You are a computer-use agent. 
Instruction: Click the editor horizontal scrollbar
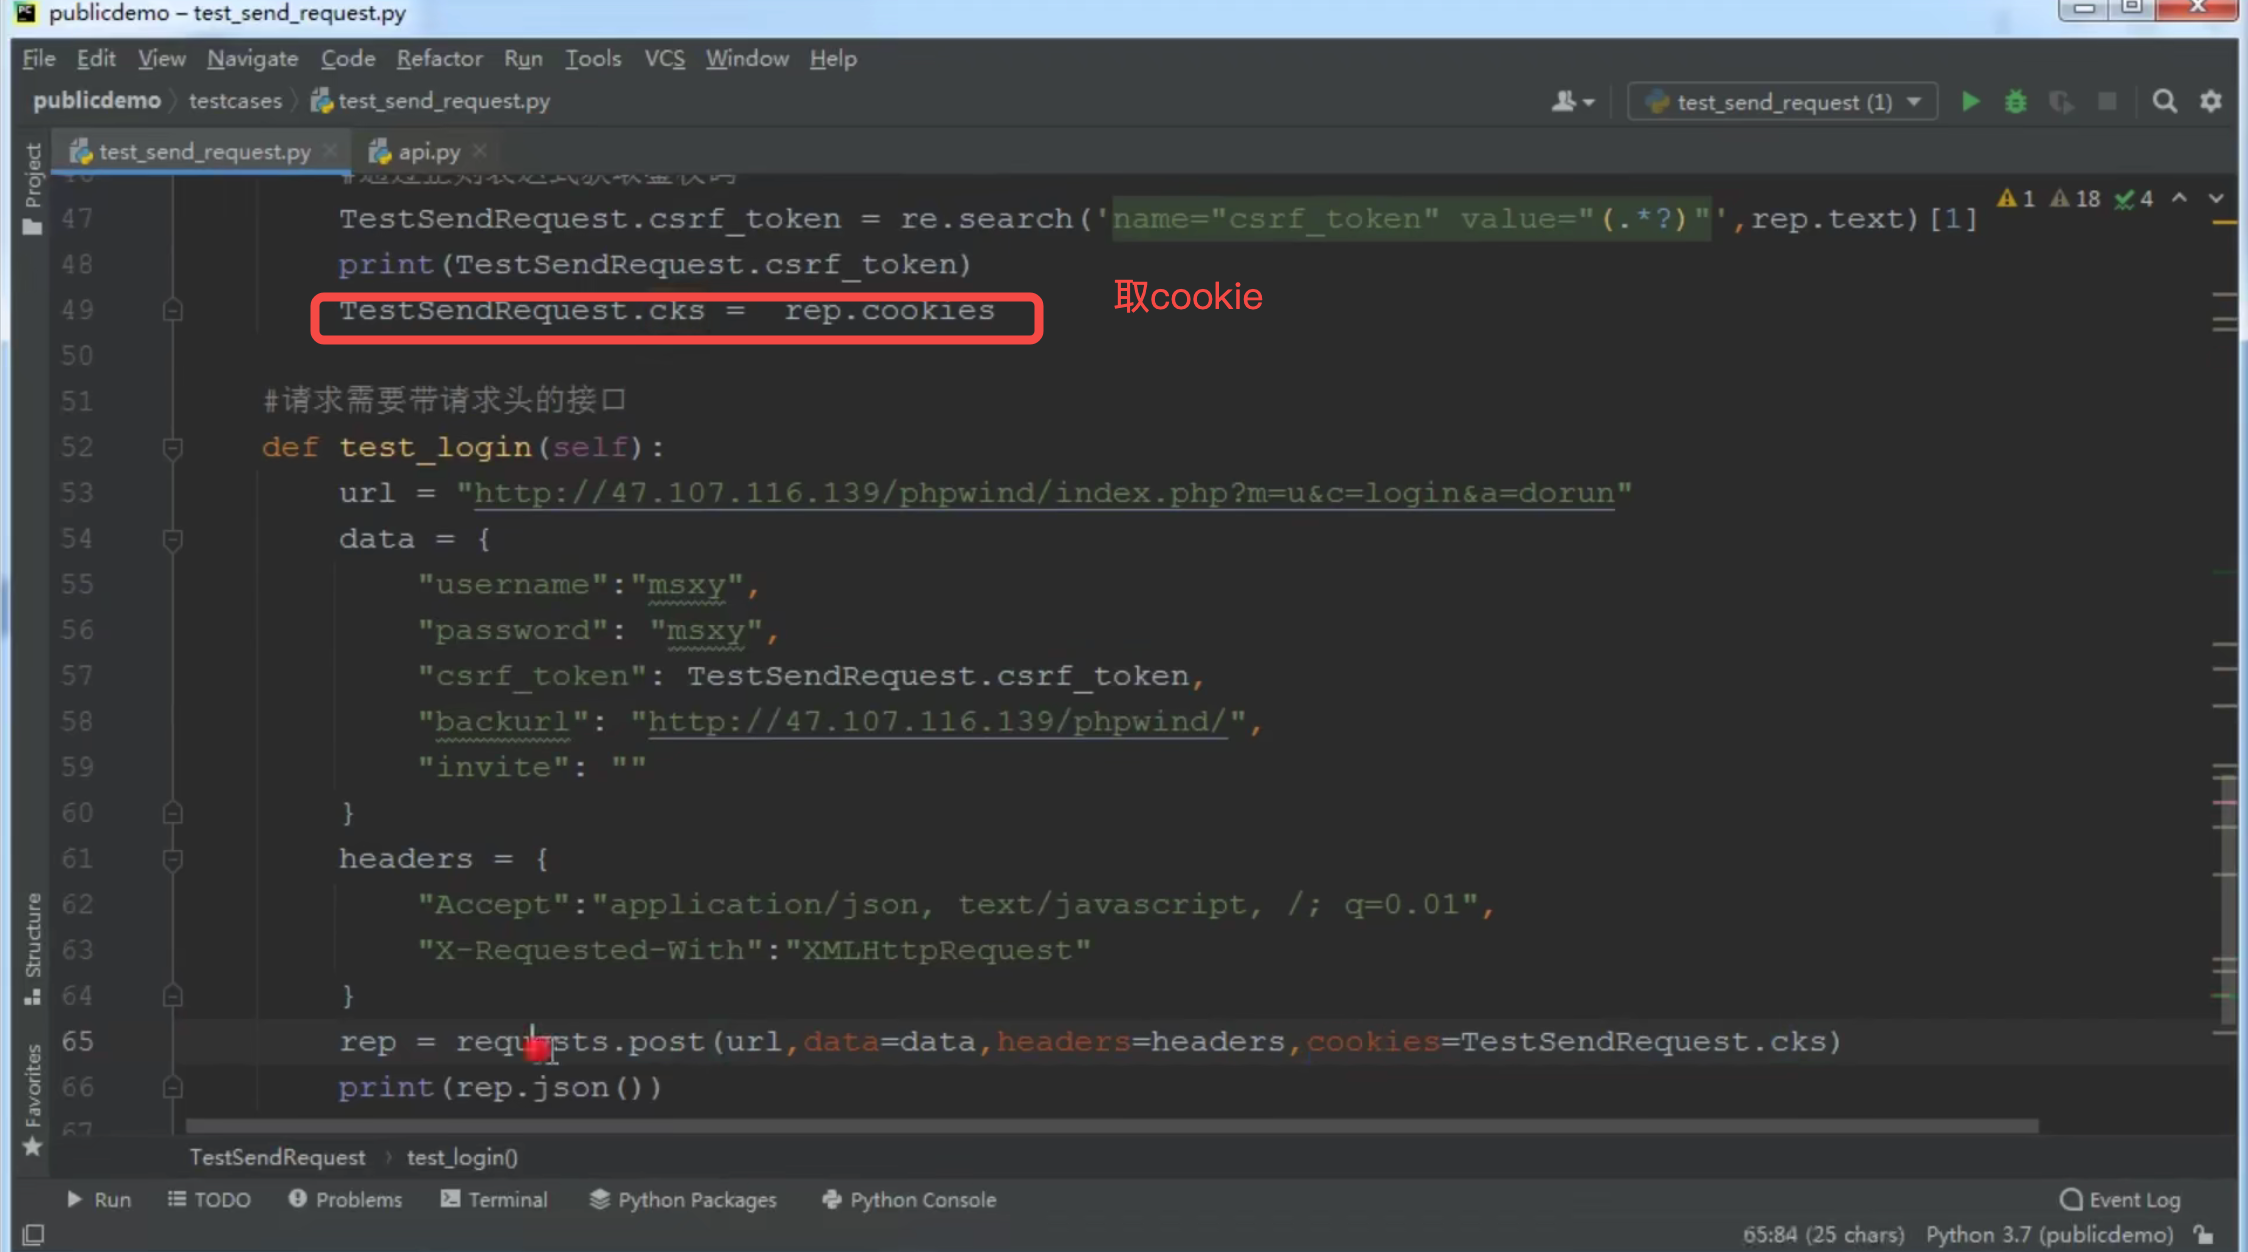(x=1110, y=1126)
